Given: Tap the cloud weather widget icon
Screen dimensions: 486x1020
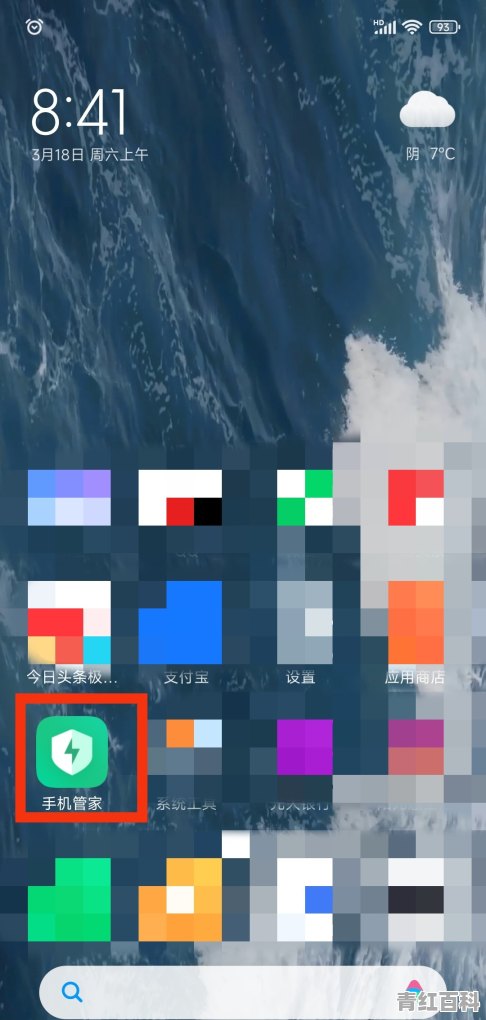Looking at the screenshot, I should coord(427,109).
